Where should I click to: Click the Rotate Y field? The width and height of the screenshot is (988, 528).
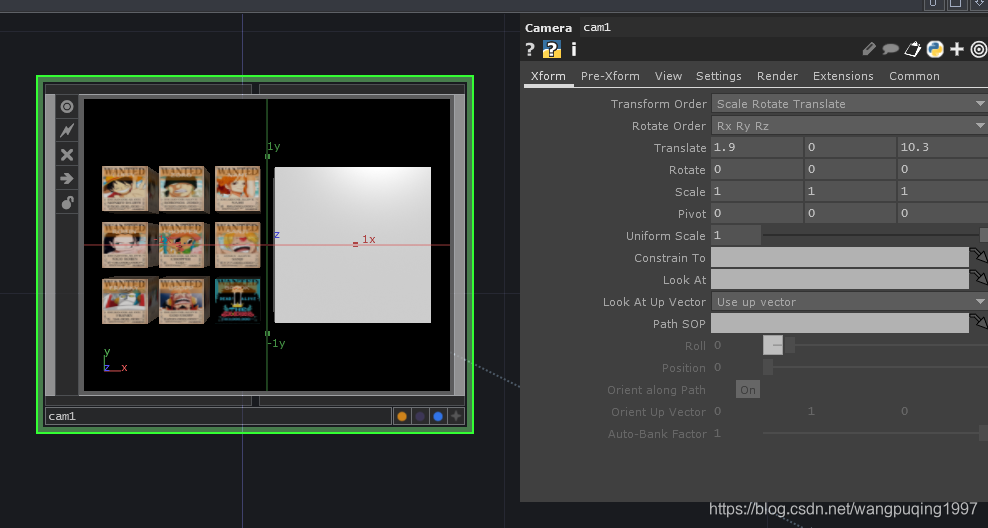850,169
